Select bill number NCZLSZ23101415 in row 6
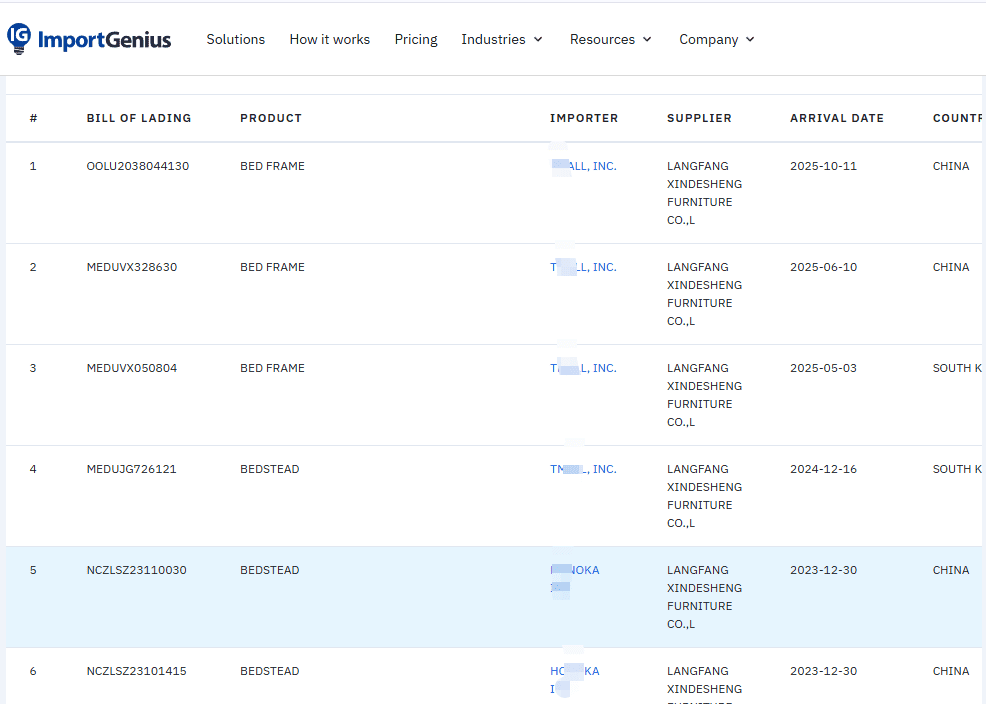The width and height of the screenshot is (986, 704). (136, 671)
